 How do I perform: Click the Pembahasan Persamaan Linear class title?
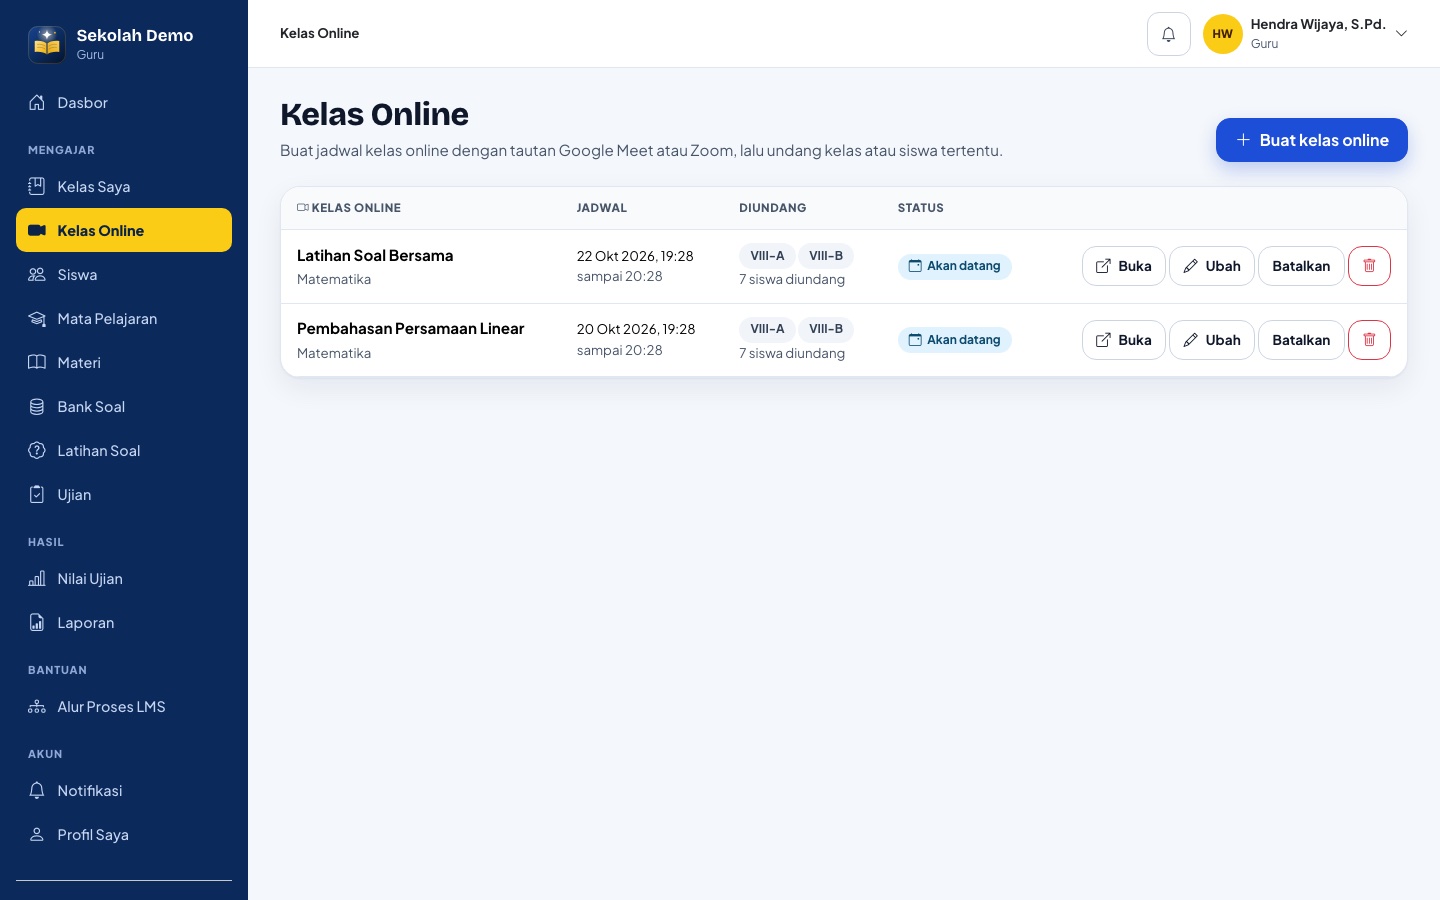[411, 329]
